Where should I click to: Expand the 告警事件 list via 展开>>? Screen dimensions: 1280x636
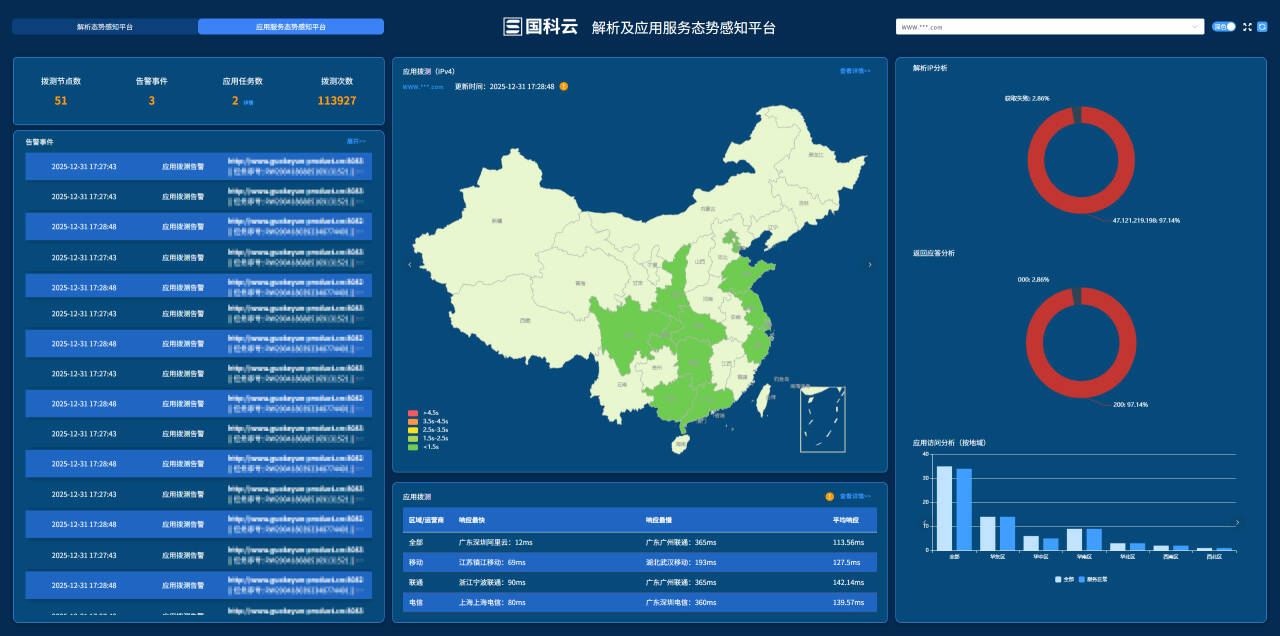click(x=356, y=142)
